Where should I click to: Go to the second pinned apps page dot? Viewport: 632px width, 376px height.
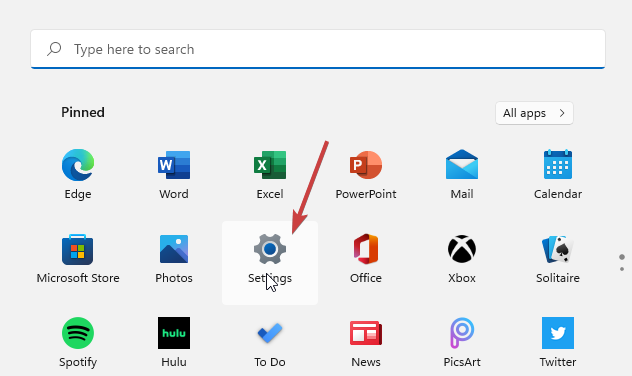[x=622, y=269]
